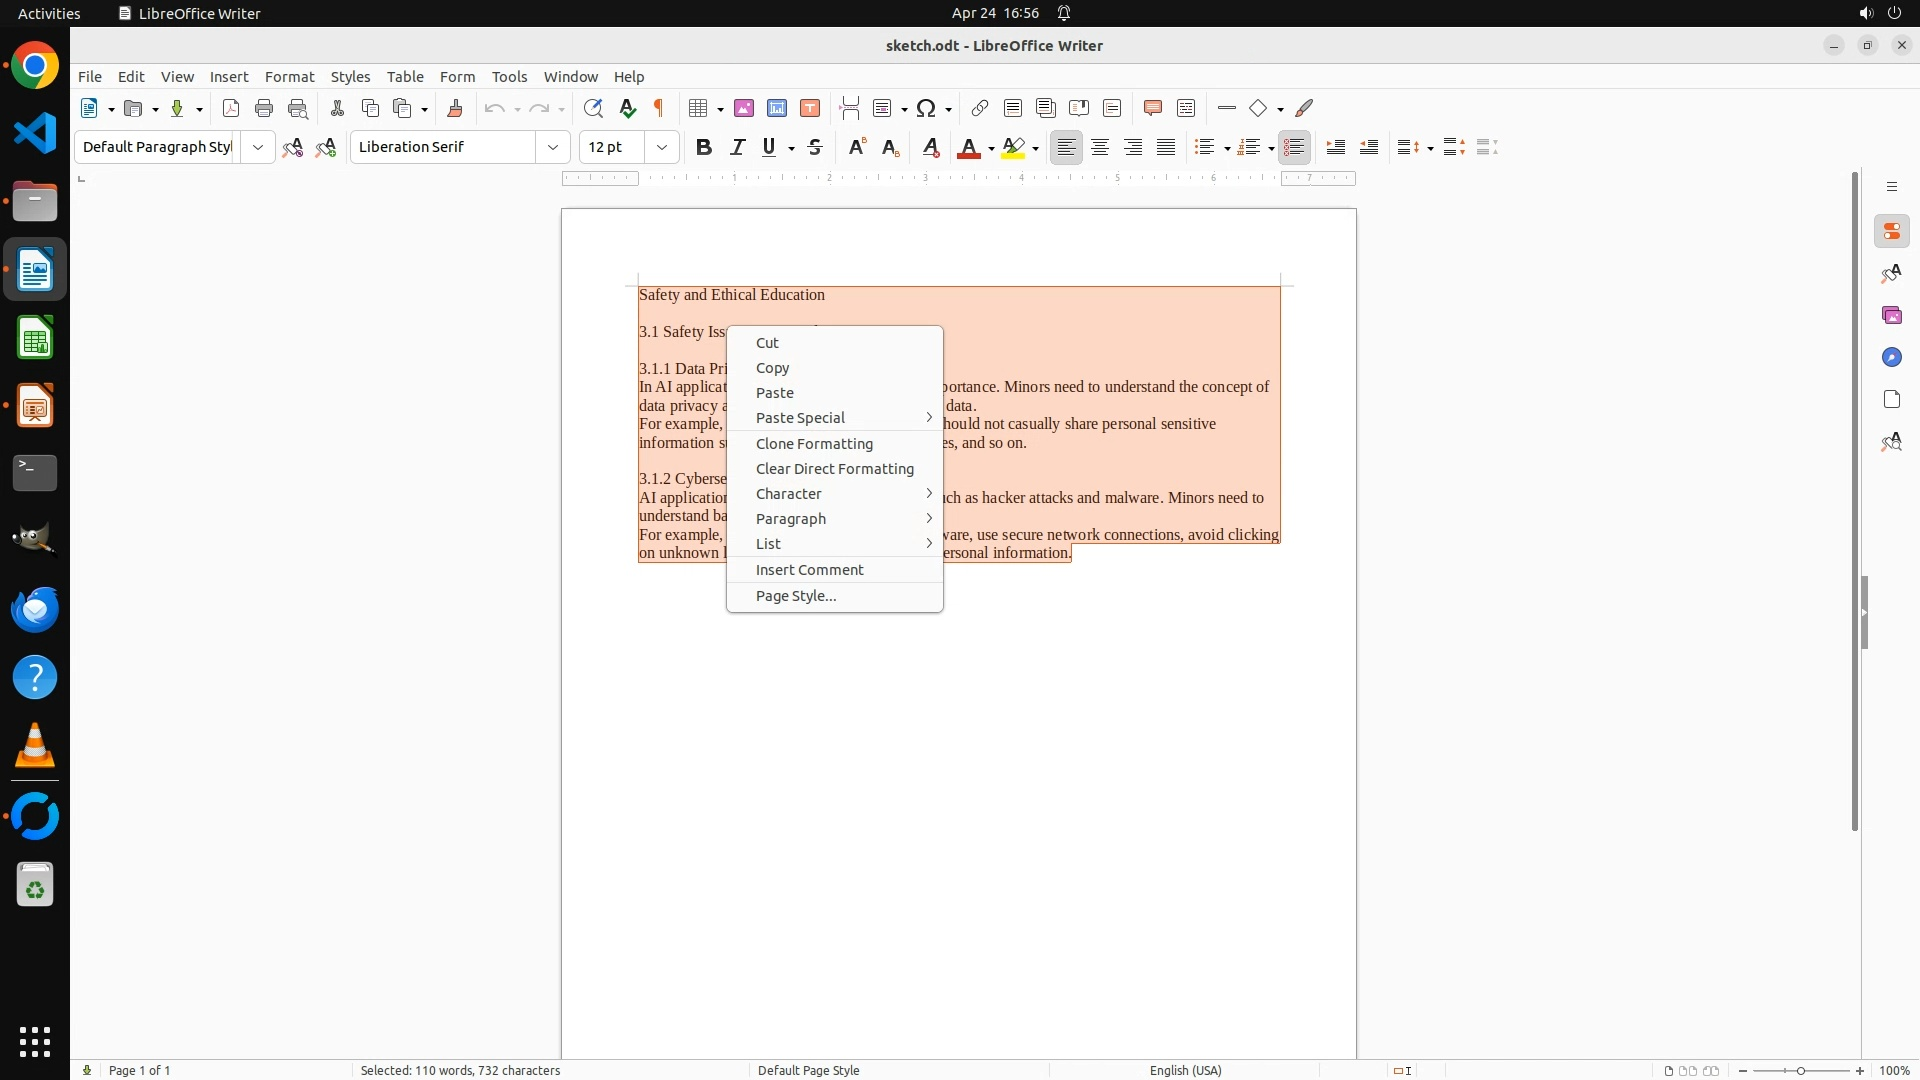Click the Insert Hyperlink toolbar icon
Screen dimensions: 1920x1080
coord(980,108)
